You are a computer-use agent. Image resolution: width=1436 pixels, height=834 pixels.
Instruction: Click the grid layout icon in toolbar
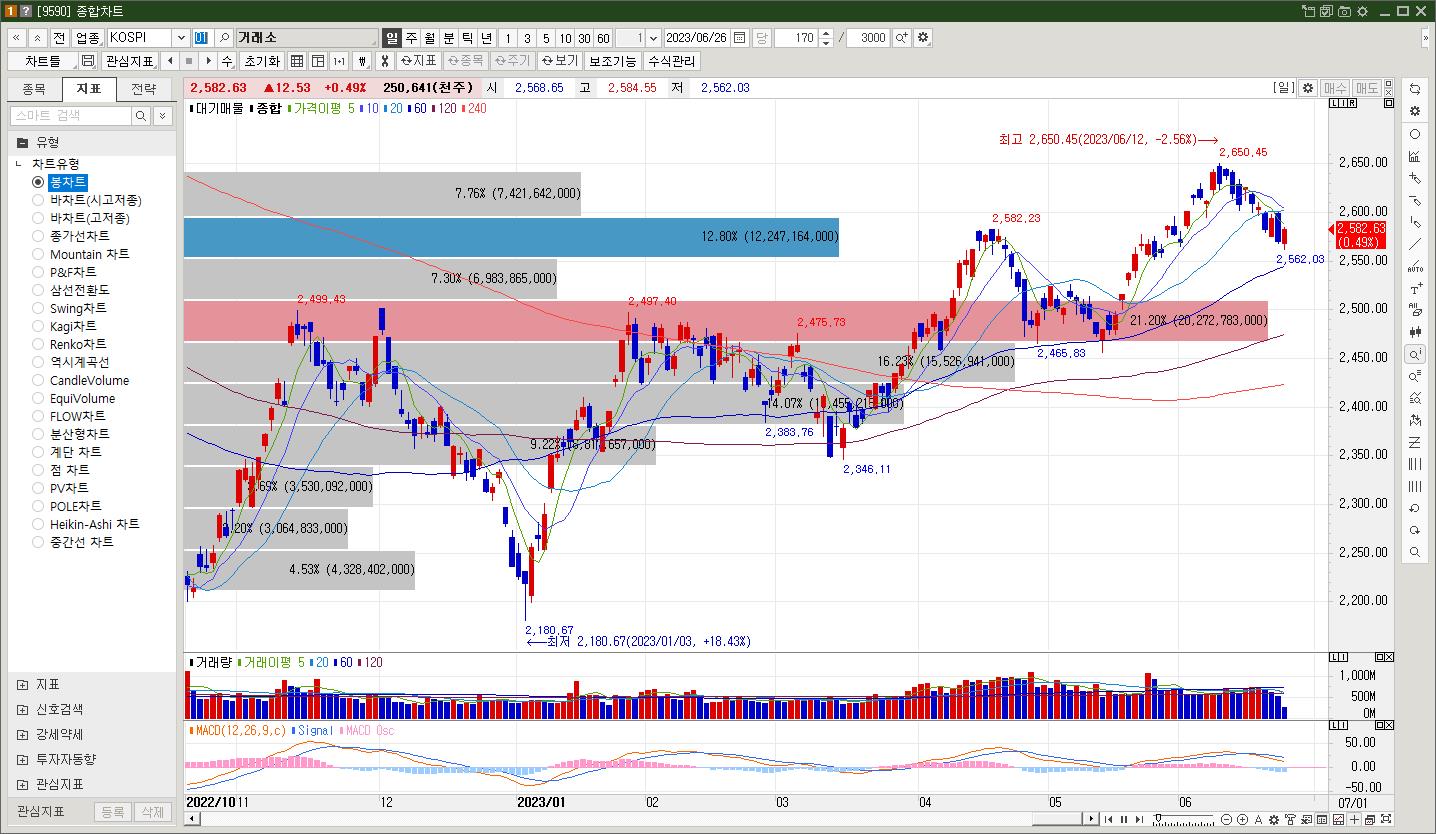pyautogui.click(x=297, y=61)
